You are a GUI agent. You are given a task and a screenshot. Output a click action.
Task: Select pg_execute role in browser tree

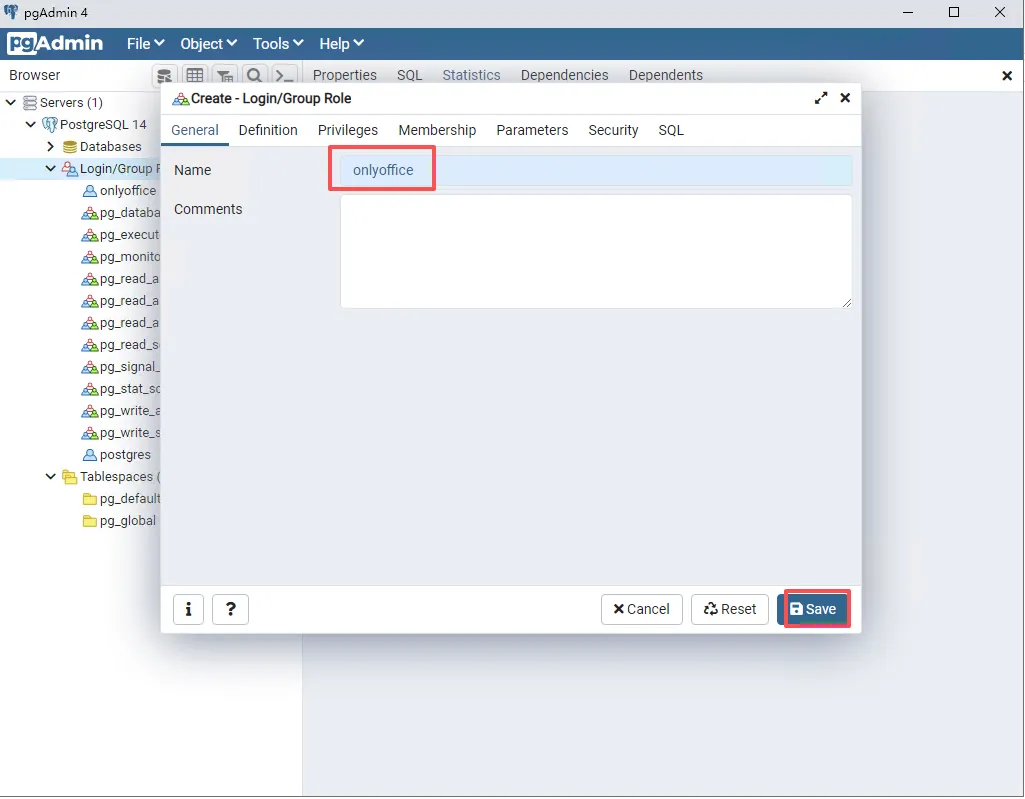[129, 235]
